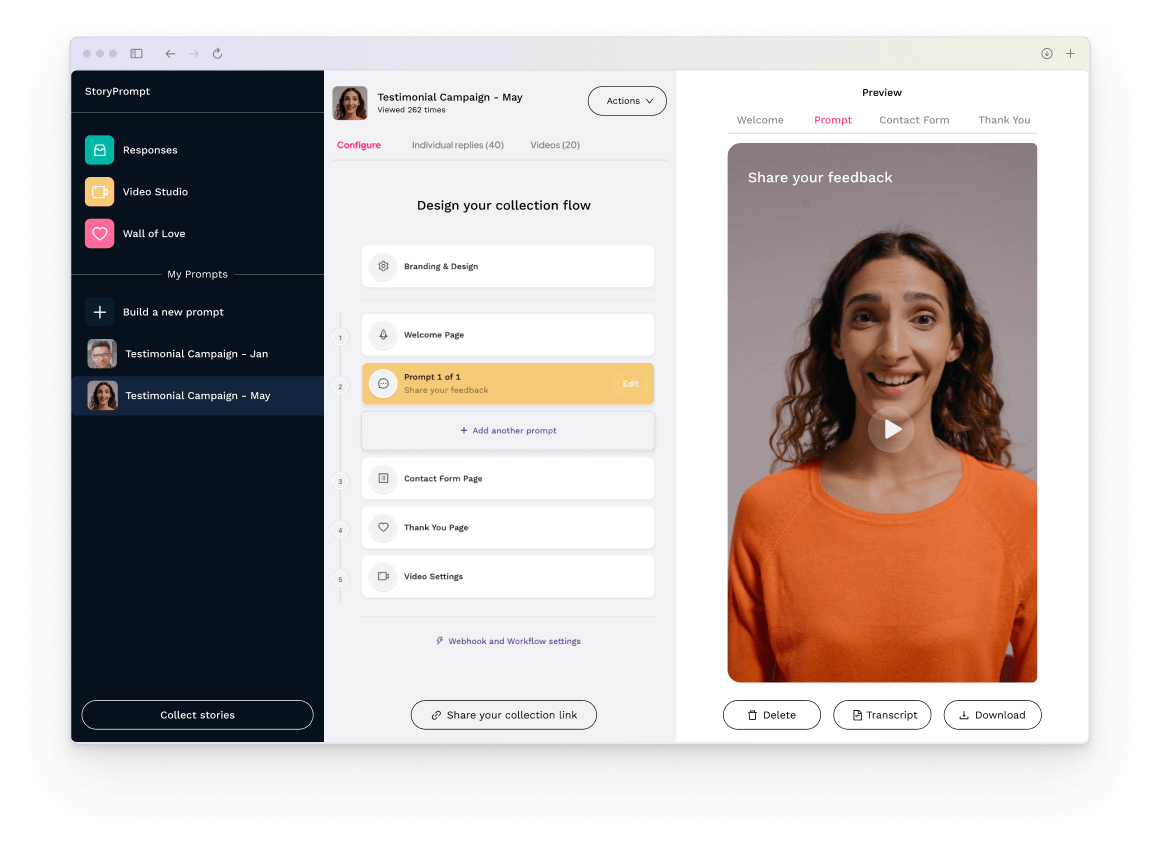The image size is (1160, 848).
Task: Select the Thank You Page heart icon
Action: click(383, 528)
